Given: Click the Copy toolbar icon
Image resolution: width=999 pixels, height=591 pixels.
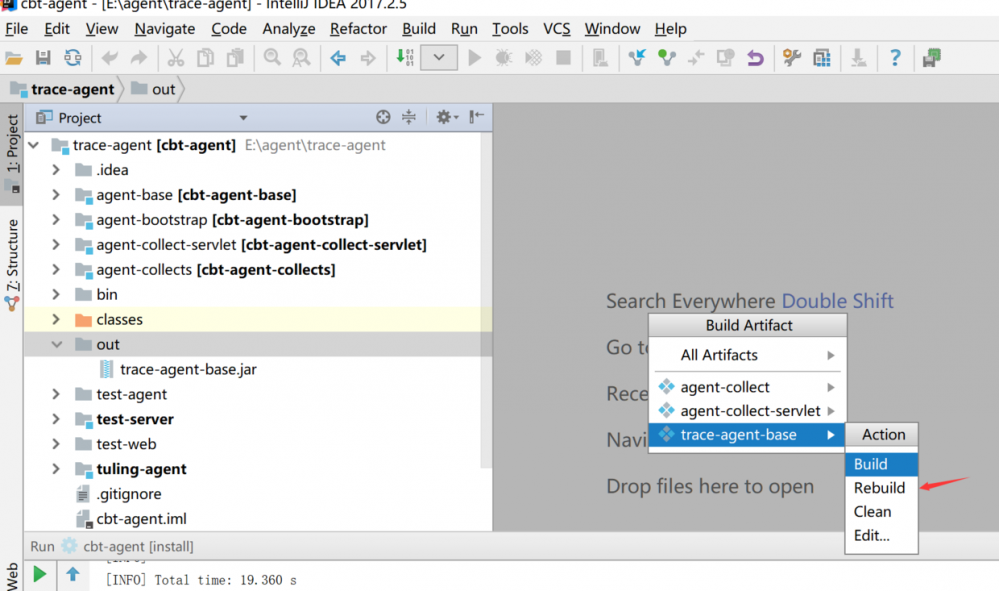Looking at the screenshot, I should (205, 58).
